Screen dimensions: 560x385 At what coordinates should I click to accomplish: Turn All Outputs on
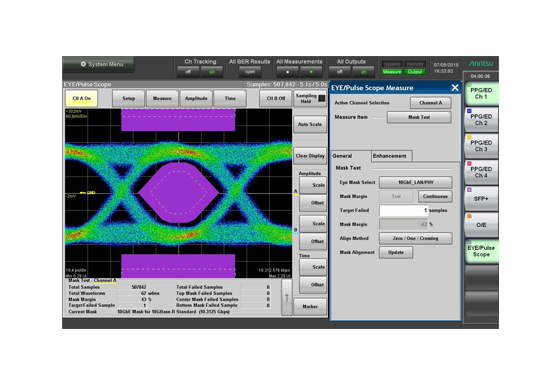pyautogui.click(x=363, y=72)
